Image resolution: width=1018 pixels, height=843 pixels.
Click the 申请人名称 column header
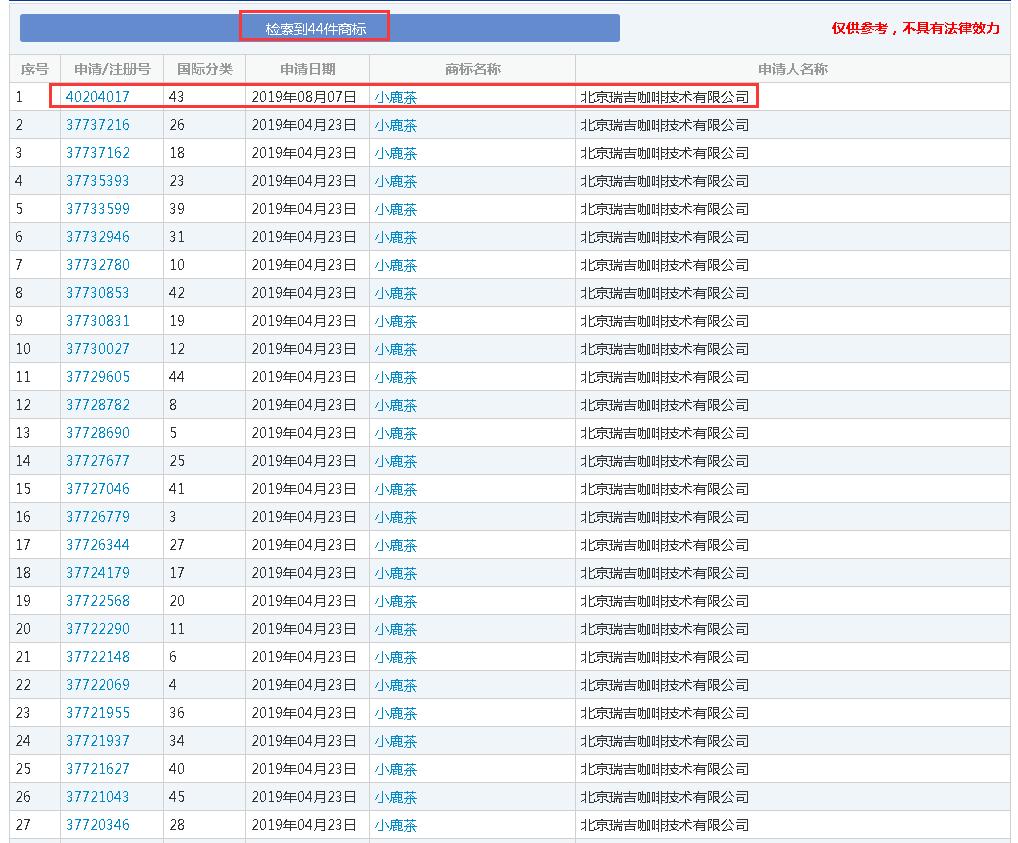point(792,69)
